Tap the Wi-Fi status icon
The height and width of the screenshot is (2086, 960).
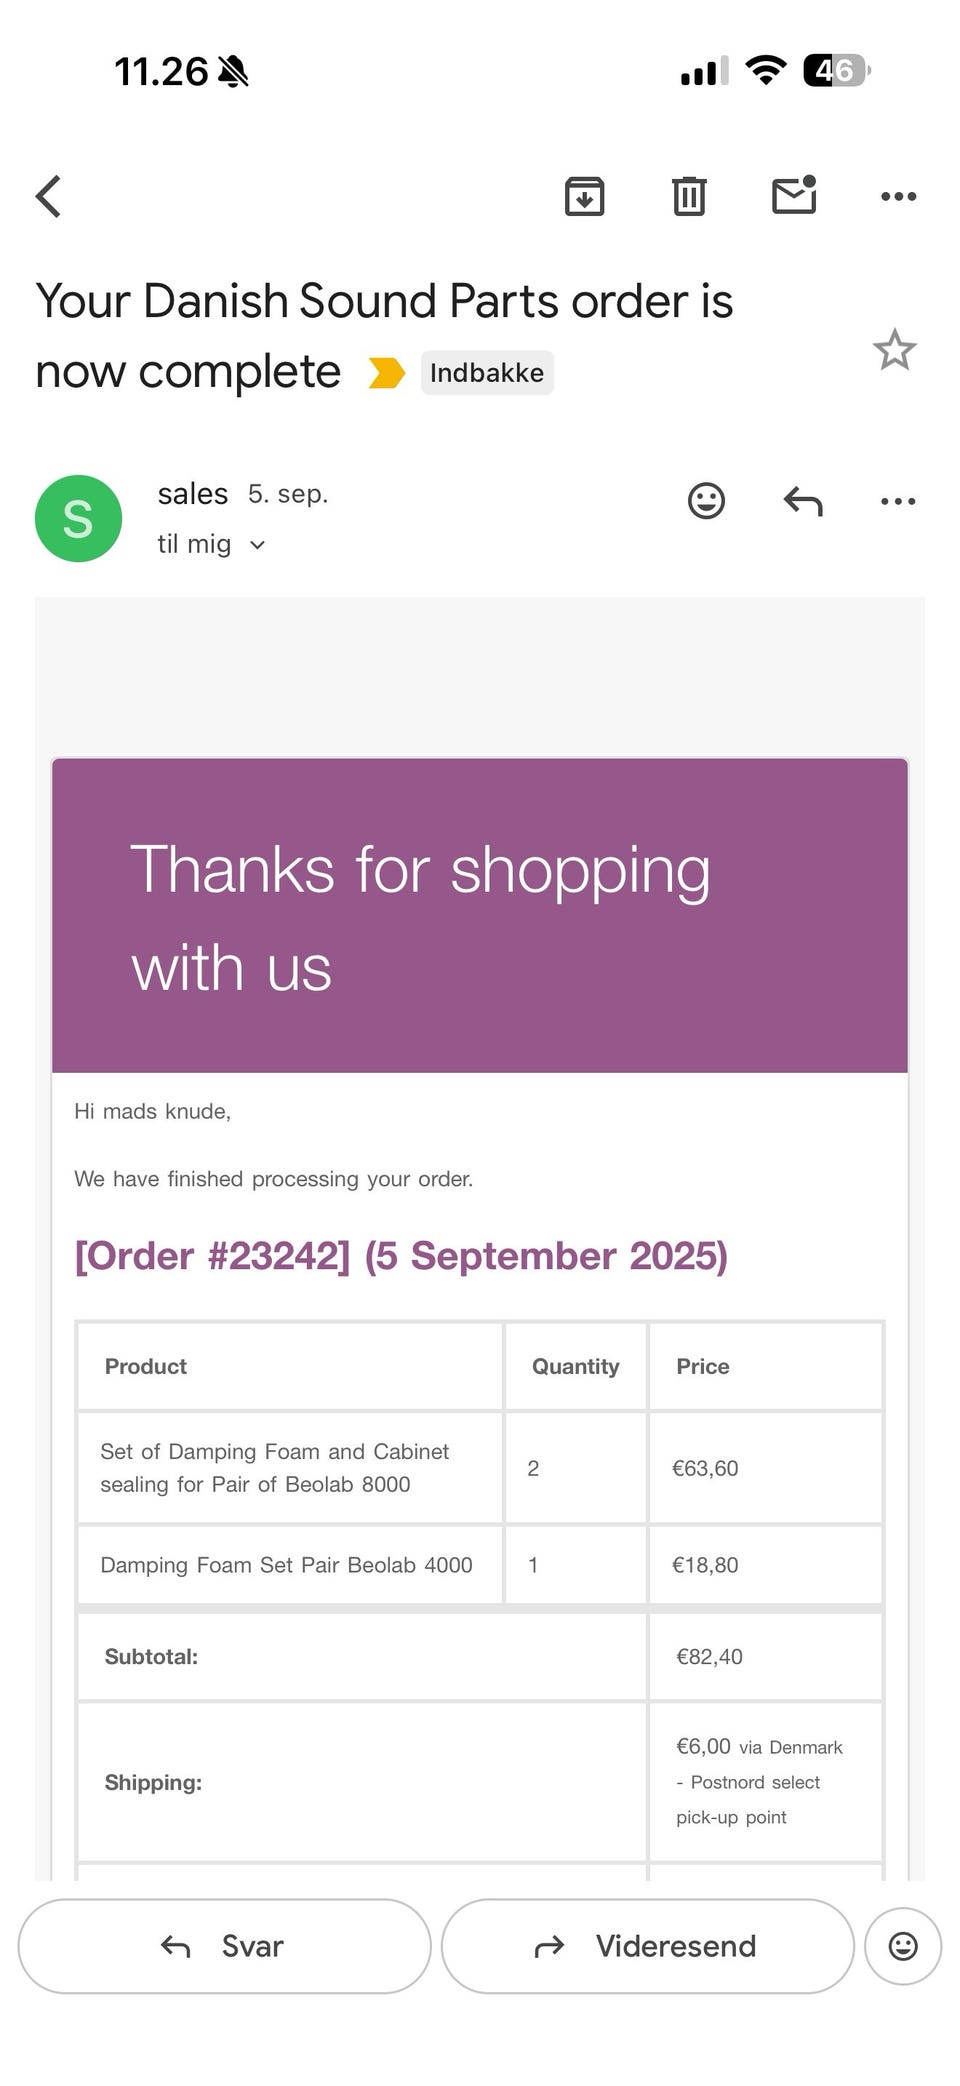pyautogui.click(x=766, y=71)
